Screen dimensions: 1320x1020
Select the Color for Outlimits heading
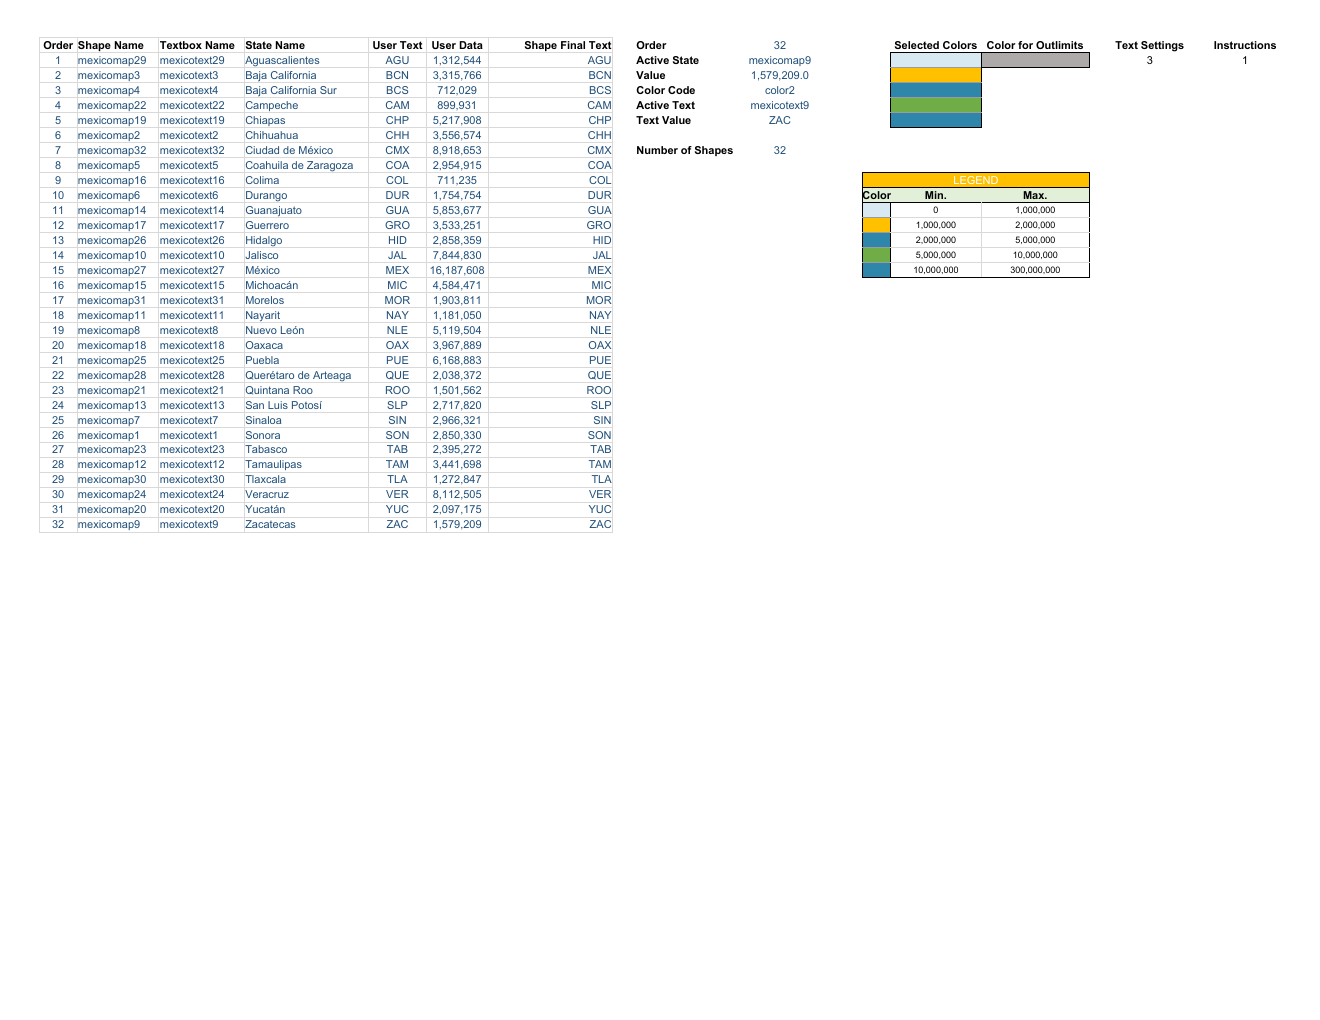(1035, 45)
